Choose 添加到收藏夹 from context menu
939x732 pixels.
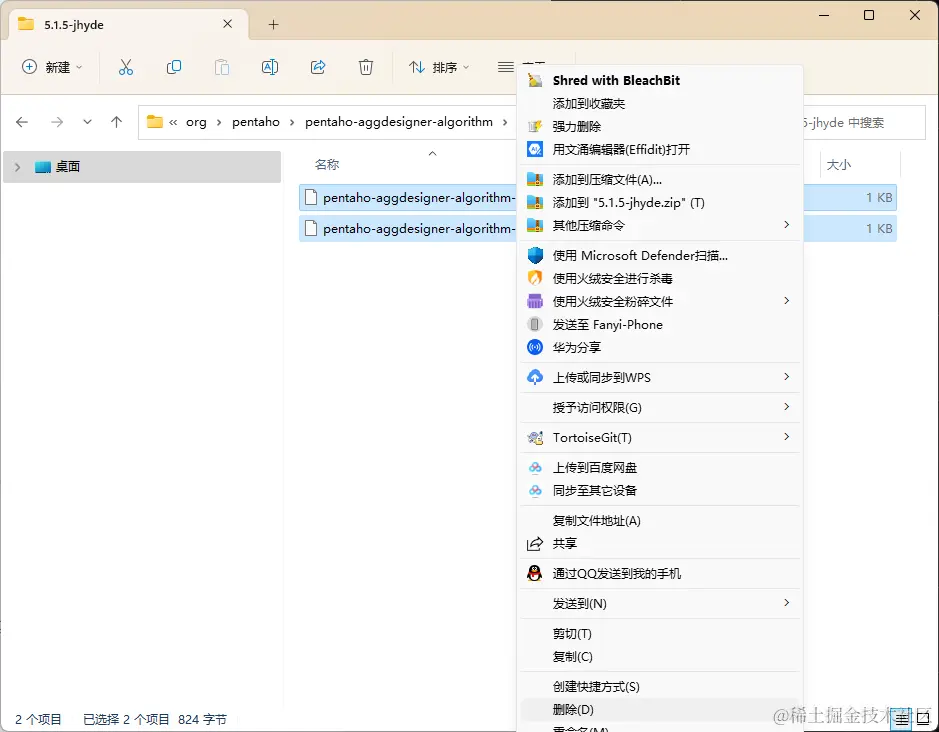pos(660,104)
